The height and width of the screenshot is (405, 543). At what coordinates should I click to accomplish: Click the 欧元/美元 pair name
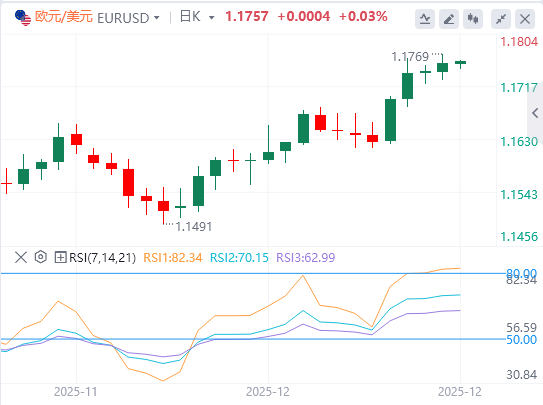[64, 17]
